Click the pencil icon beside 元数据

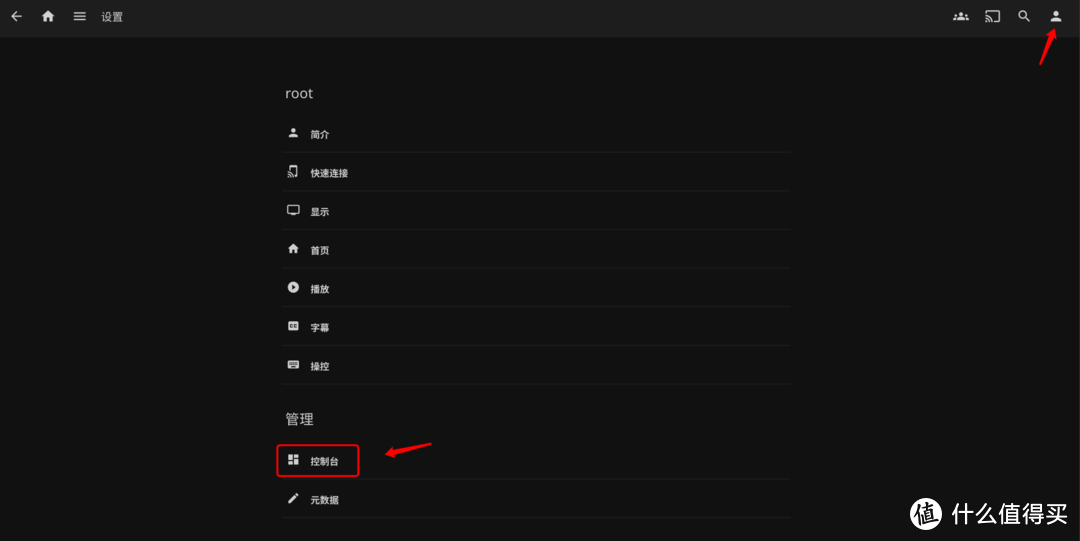293,498
